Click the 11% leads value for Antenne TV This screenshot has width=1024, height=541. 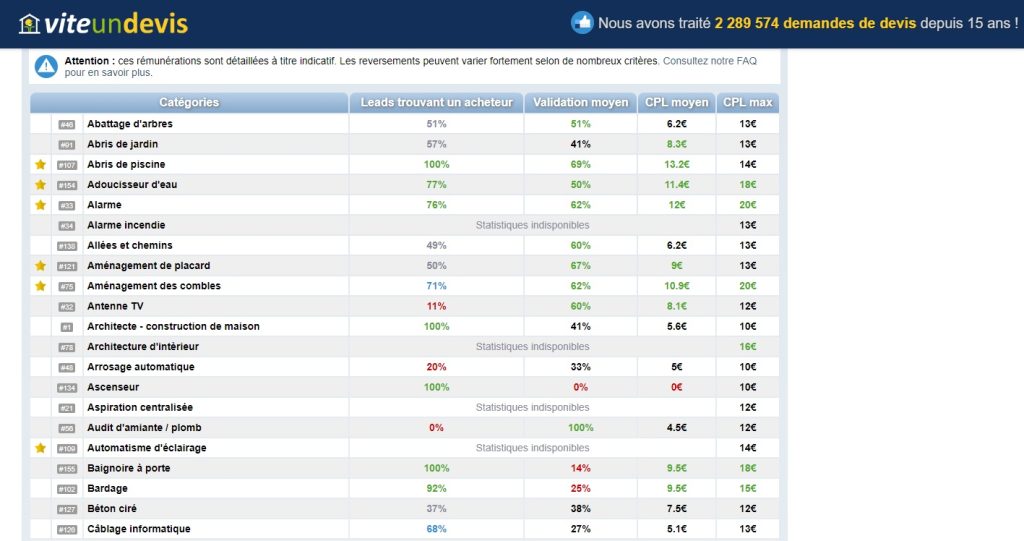click(436, 306)
